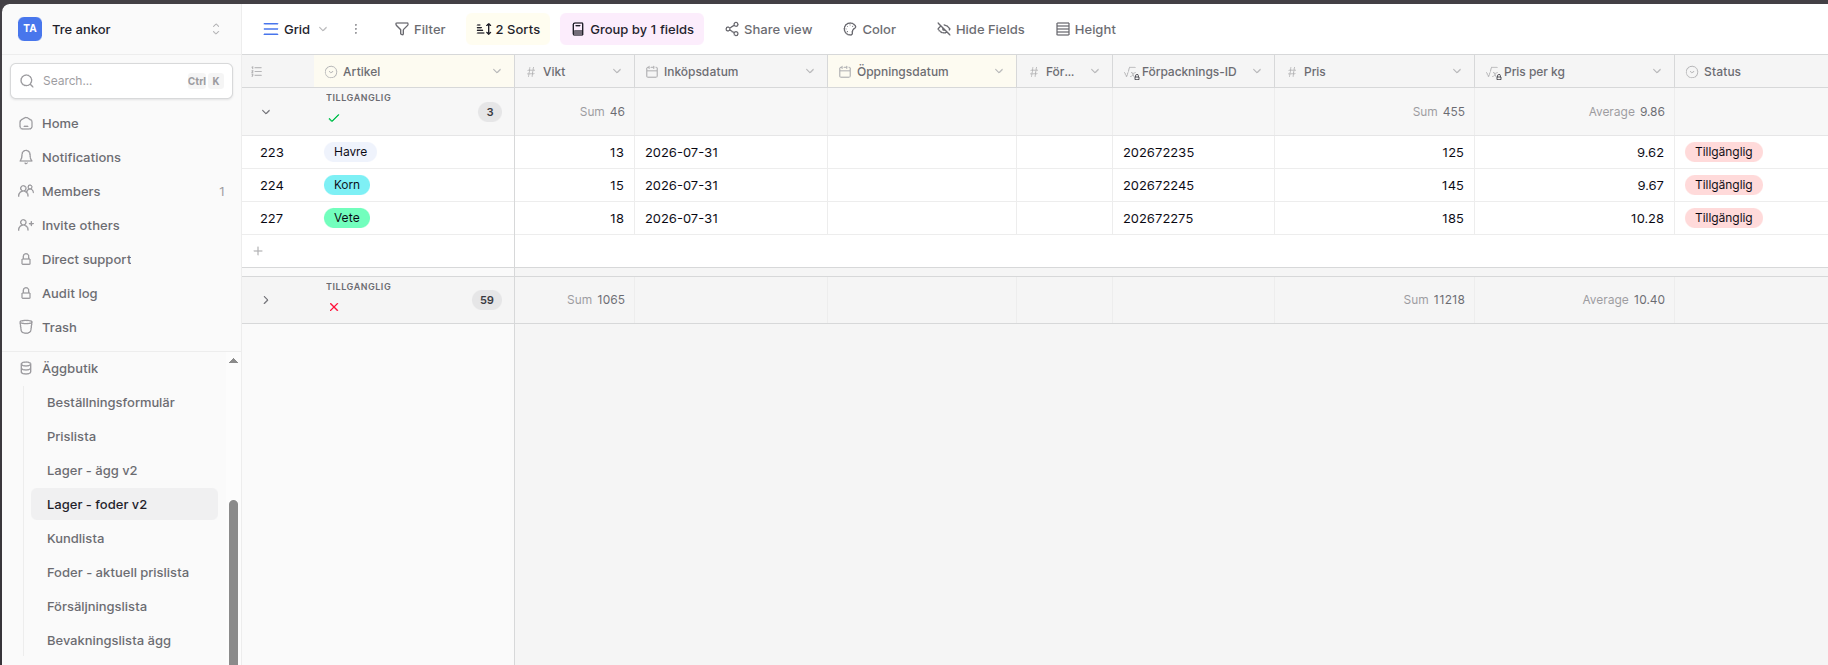Click the Status column header

(1751, 72)
